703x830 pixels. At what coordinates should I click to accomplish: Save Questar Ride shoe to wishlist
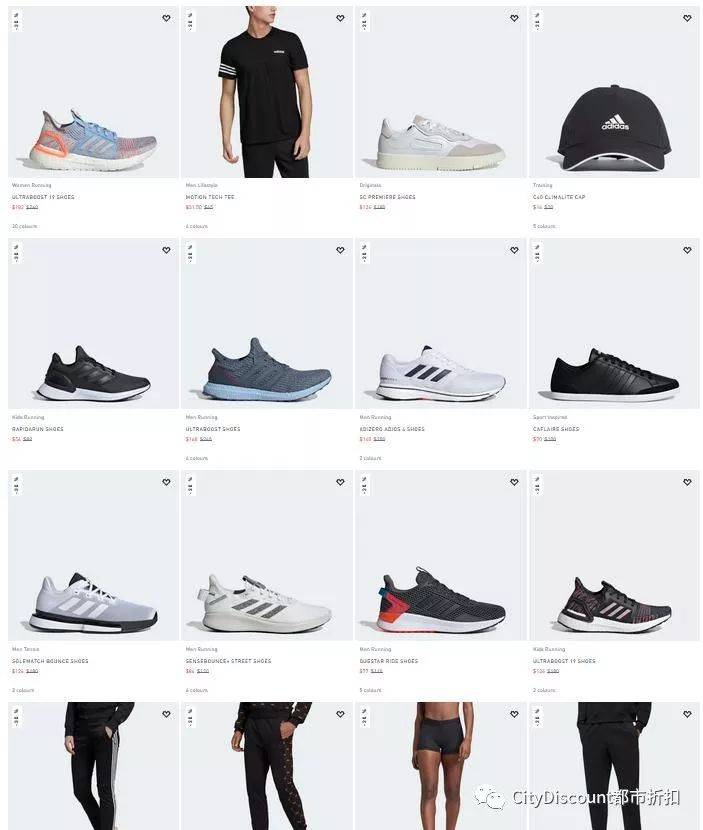point(514,482)
